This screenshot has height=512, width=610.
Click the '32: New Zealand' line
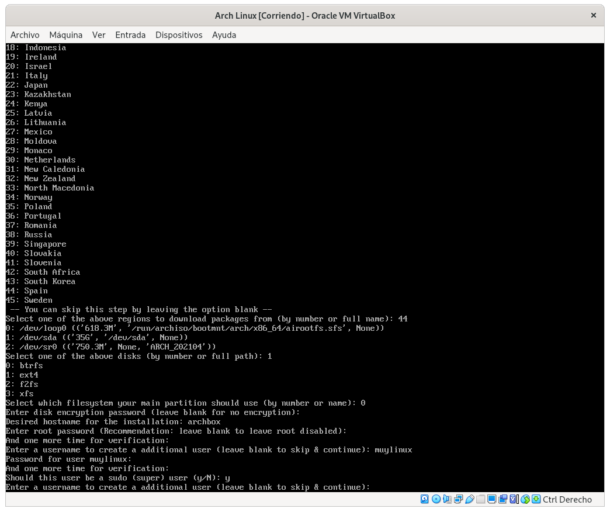point(40,178)
